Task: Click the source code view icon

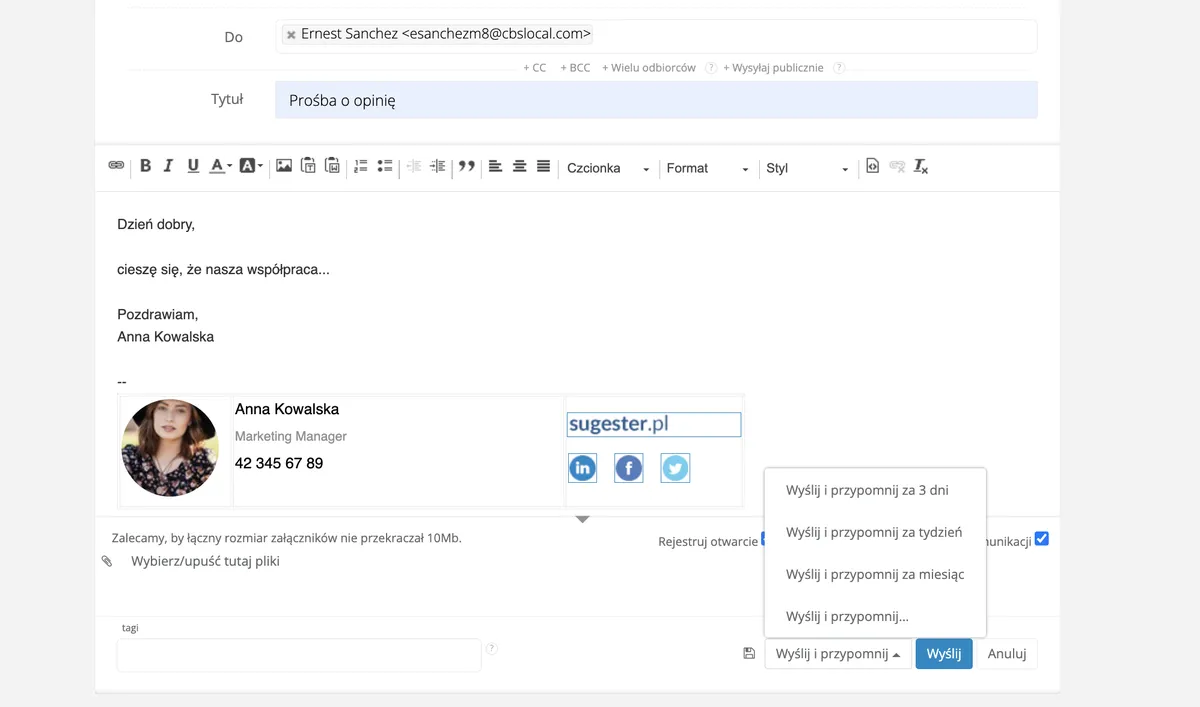Action: 873,166
